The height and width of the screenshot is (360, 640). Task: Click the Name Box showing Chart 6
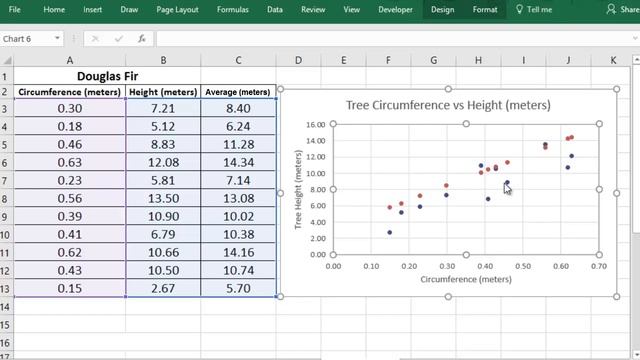(27, 39)
